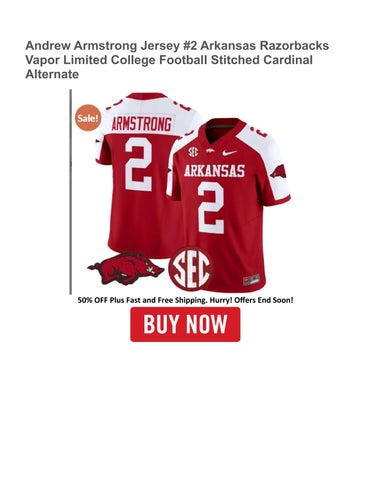Click the number 2 on front jersey
This screenshot has height=480, width=371.
point(211,207)
